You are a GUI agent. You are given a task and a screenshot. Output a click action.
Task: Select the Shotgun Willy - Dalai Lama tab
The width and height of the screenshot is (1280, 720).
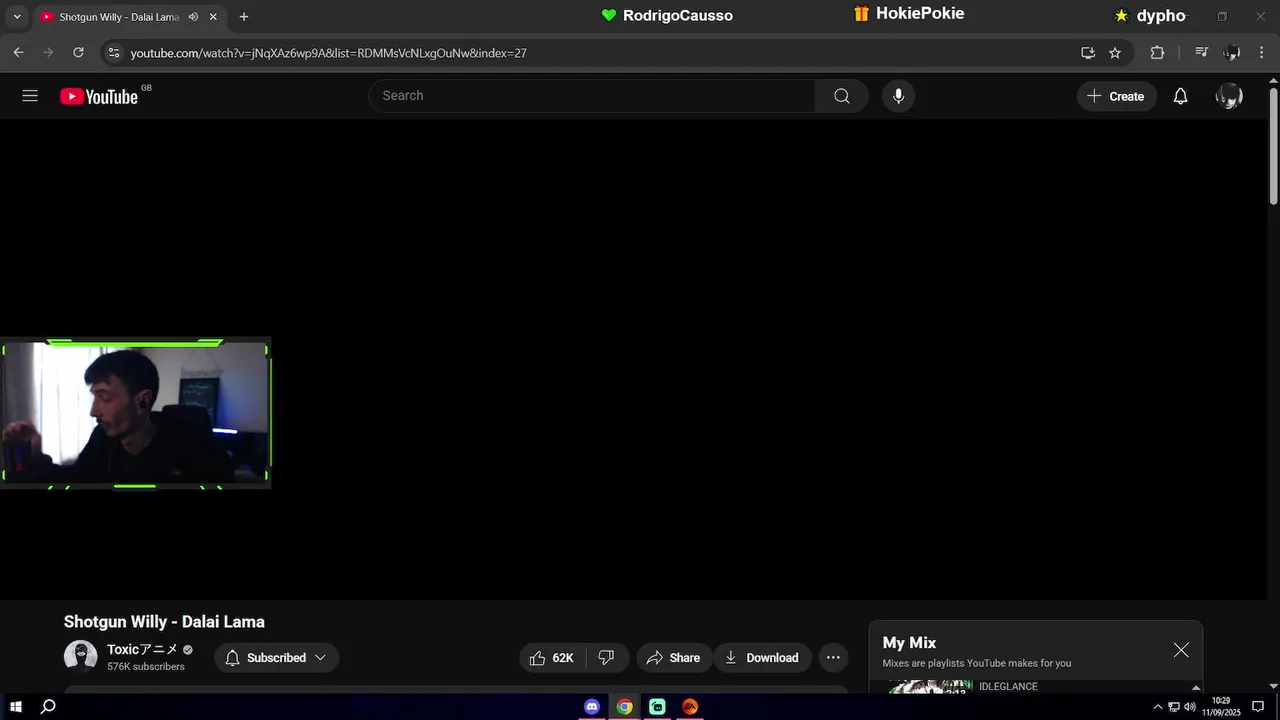(118, 17)
